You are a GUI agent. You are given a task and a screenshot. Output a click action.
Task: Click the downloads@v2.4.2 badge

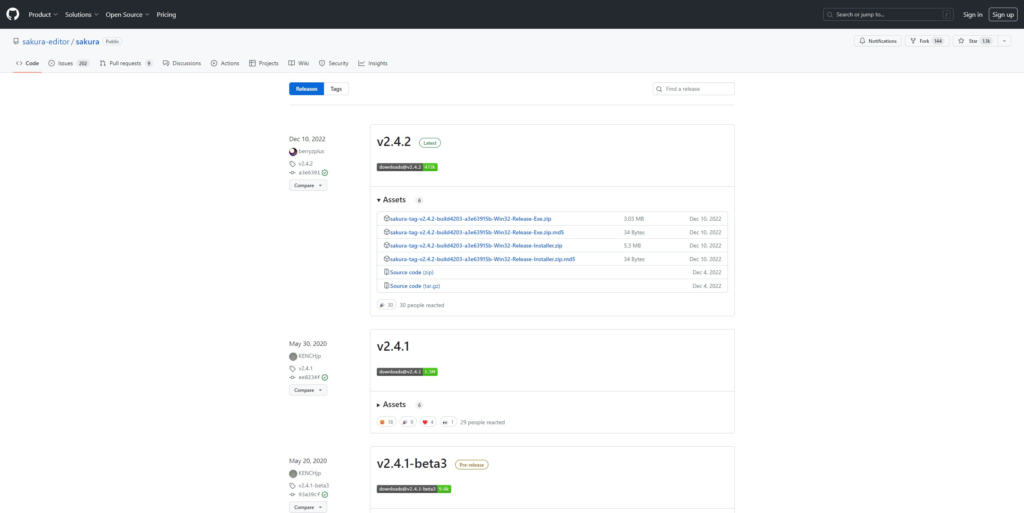pyautogui.click(x=407, y=167)
